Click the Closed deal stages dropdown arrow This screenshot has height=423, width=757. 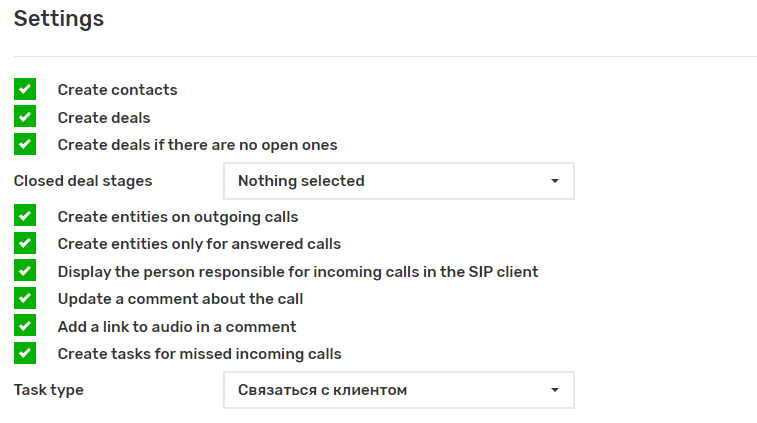555,181
